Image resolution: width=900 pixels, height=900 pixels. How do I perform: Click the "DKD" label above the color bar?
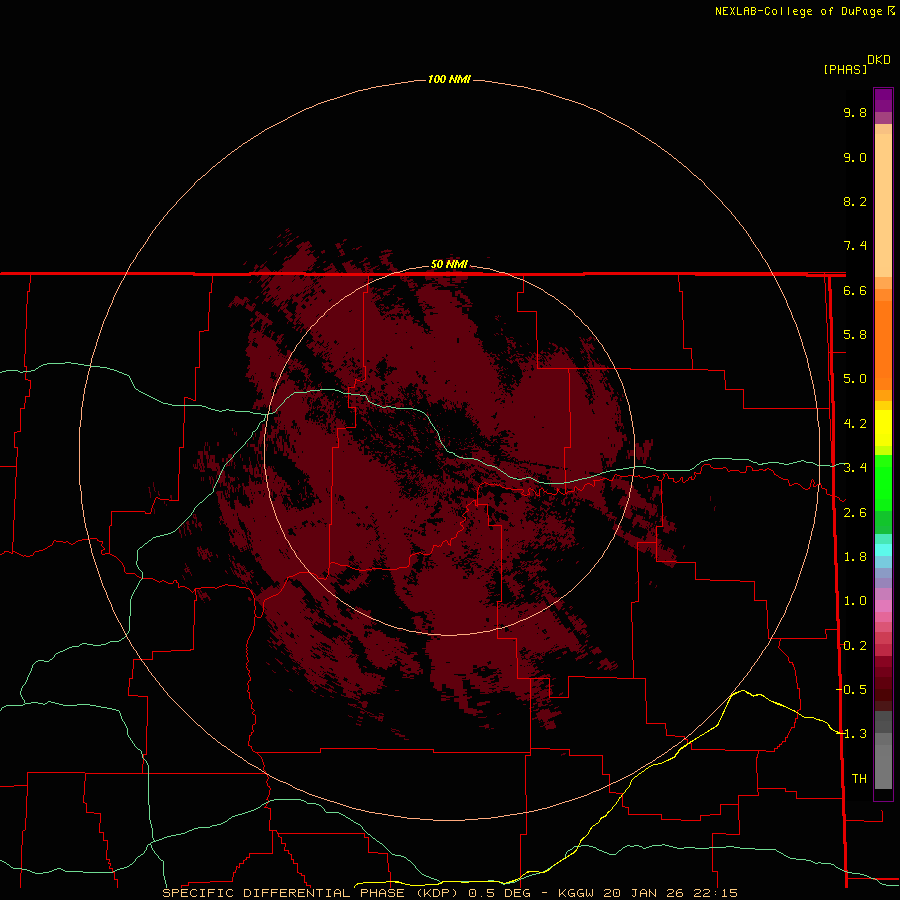click(879, 59)
